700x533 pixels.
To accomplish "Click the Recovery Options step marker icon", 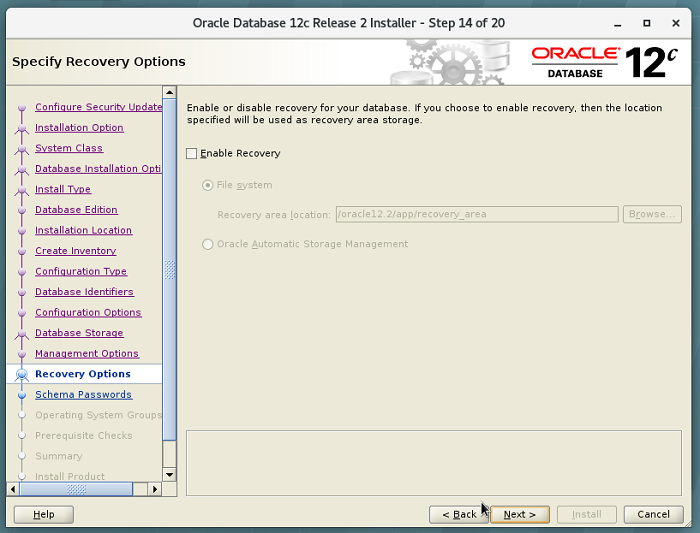I will pos(22,374).
